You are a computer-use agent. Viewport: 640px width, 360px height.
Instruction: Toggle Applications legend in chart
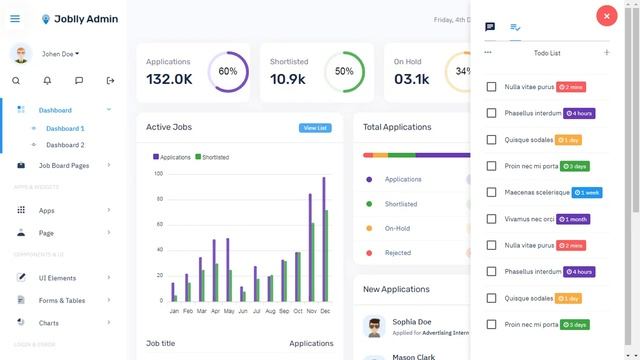[172, 157]
